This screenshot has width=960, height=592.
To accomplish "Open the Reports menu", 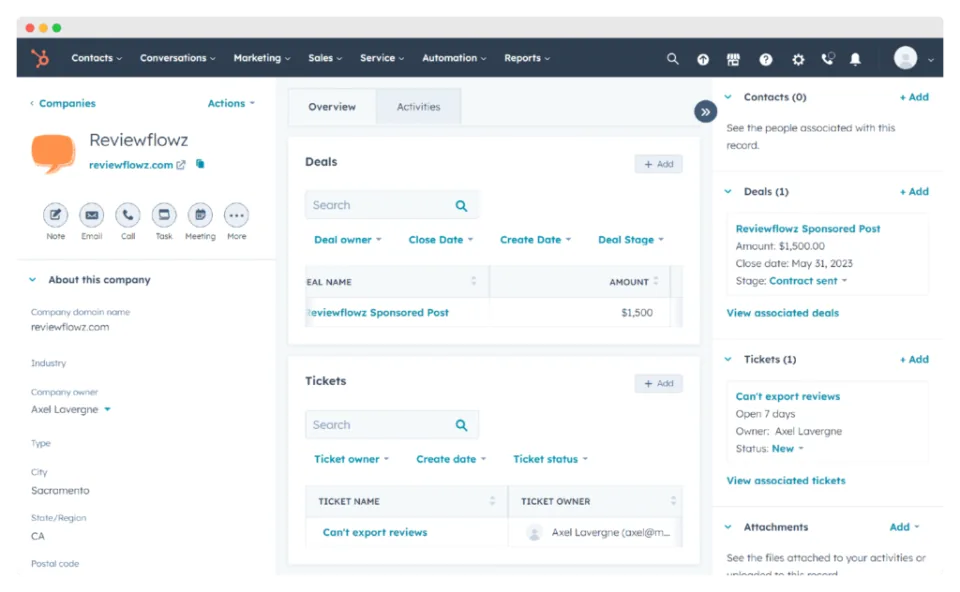I will tap(527, 58).
